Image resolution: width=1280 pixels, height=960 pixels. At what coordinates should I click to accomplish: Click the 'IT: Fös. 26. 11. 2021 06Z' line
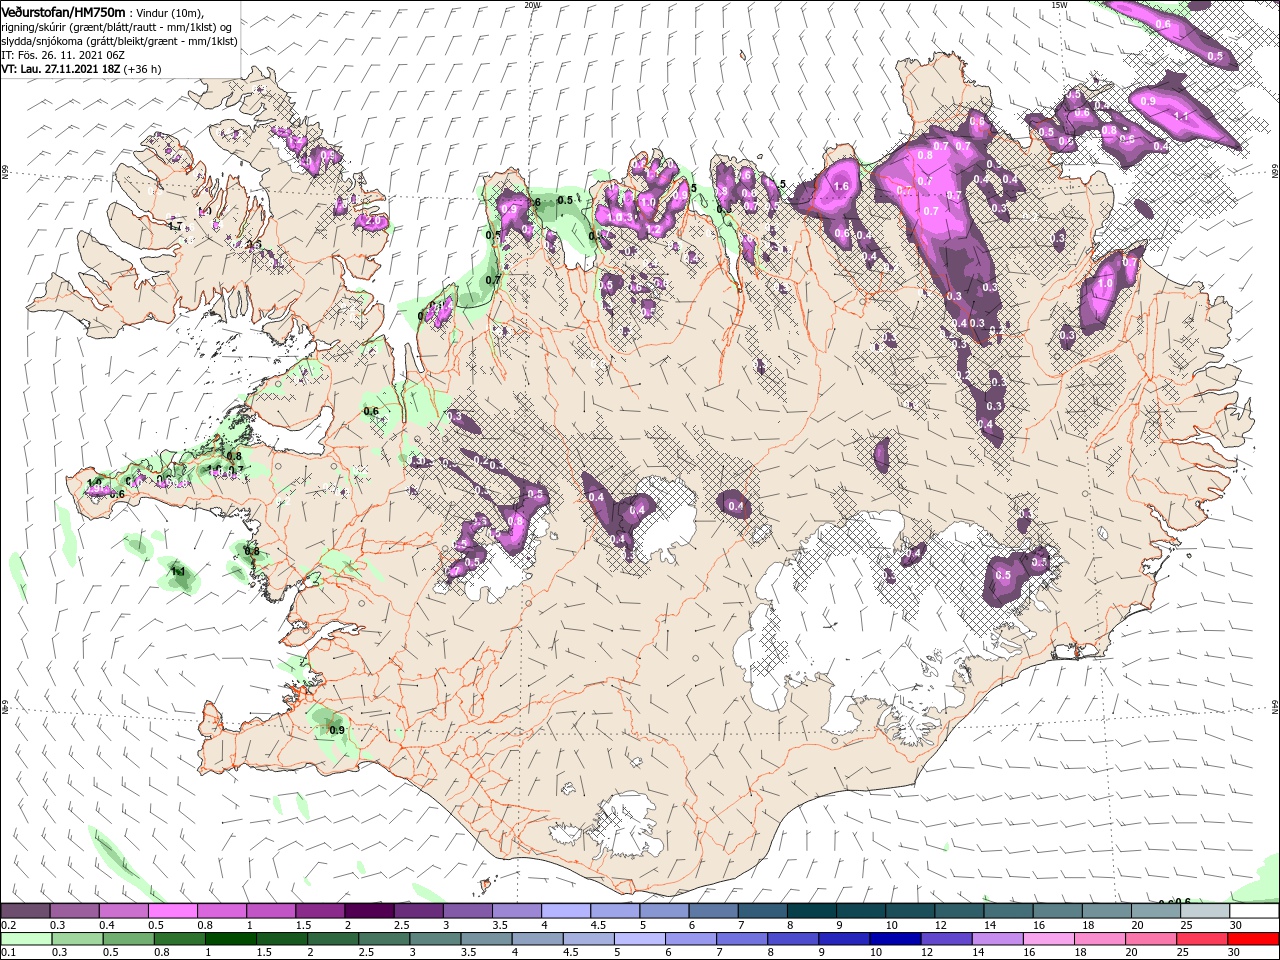[x=65, y=55]
